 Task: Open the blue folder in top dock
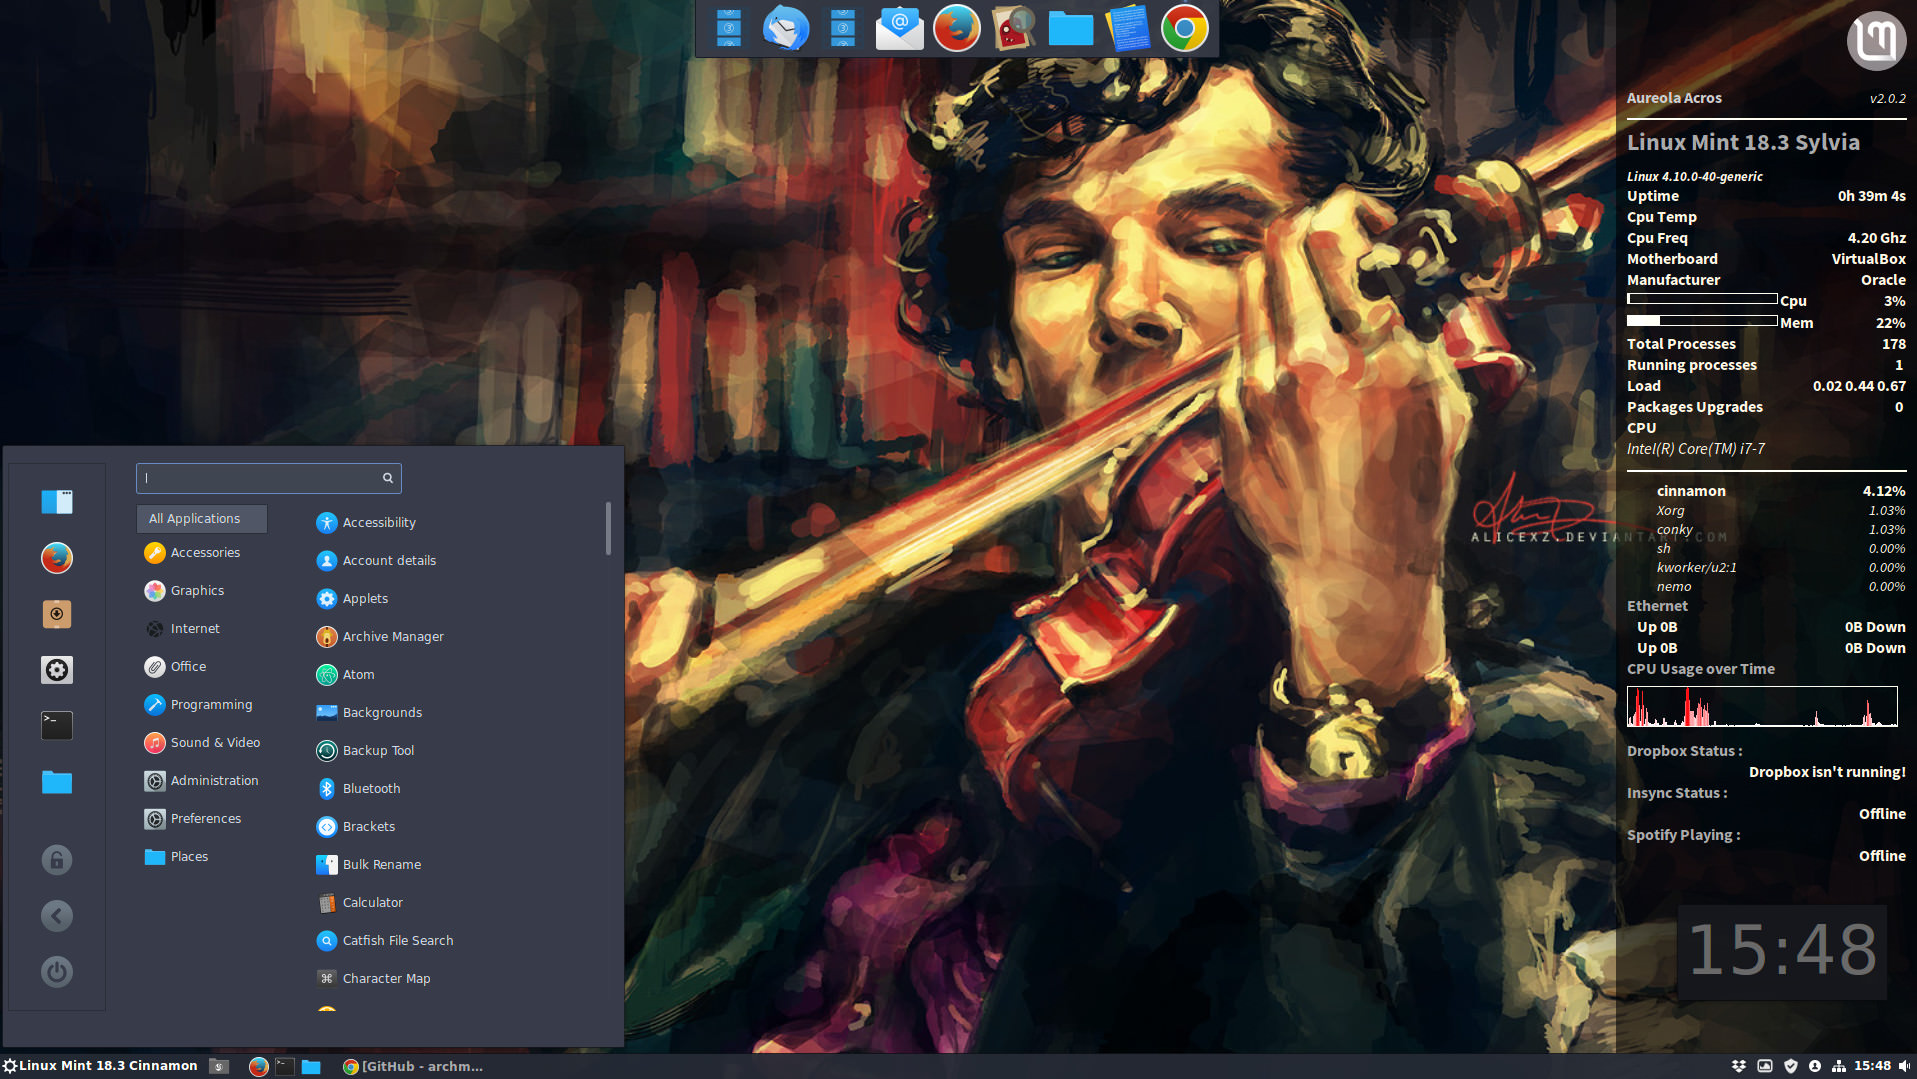pos(1071,29)
